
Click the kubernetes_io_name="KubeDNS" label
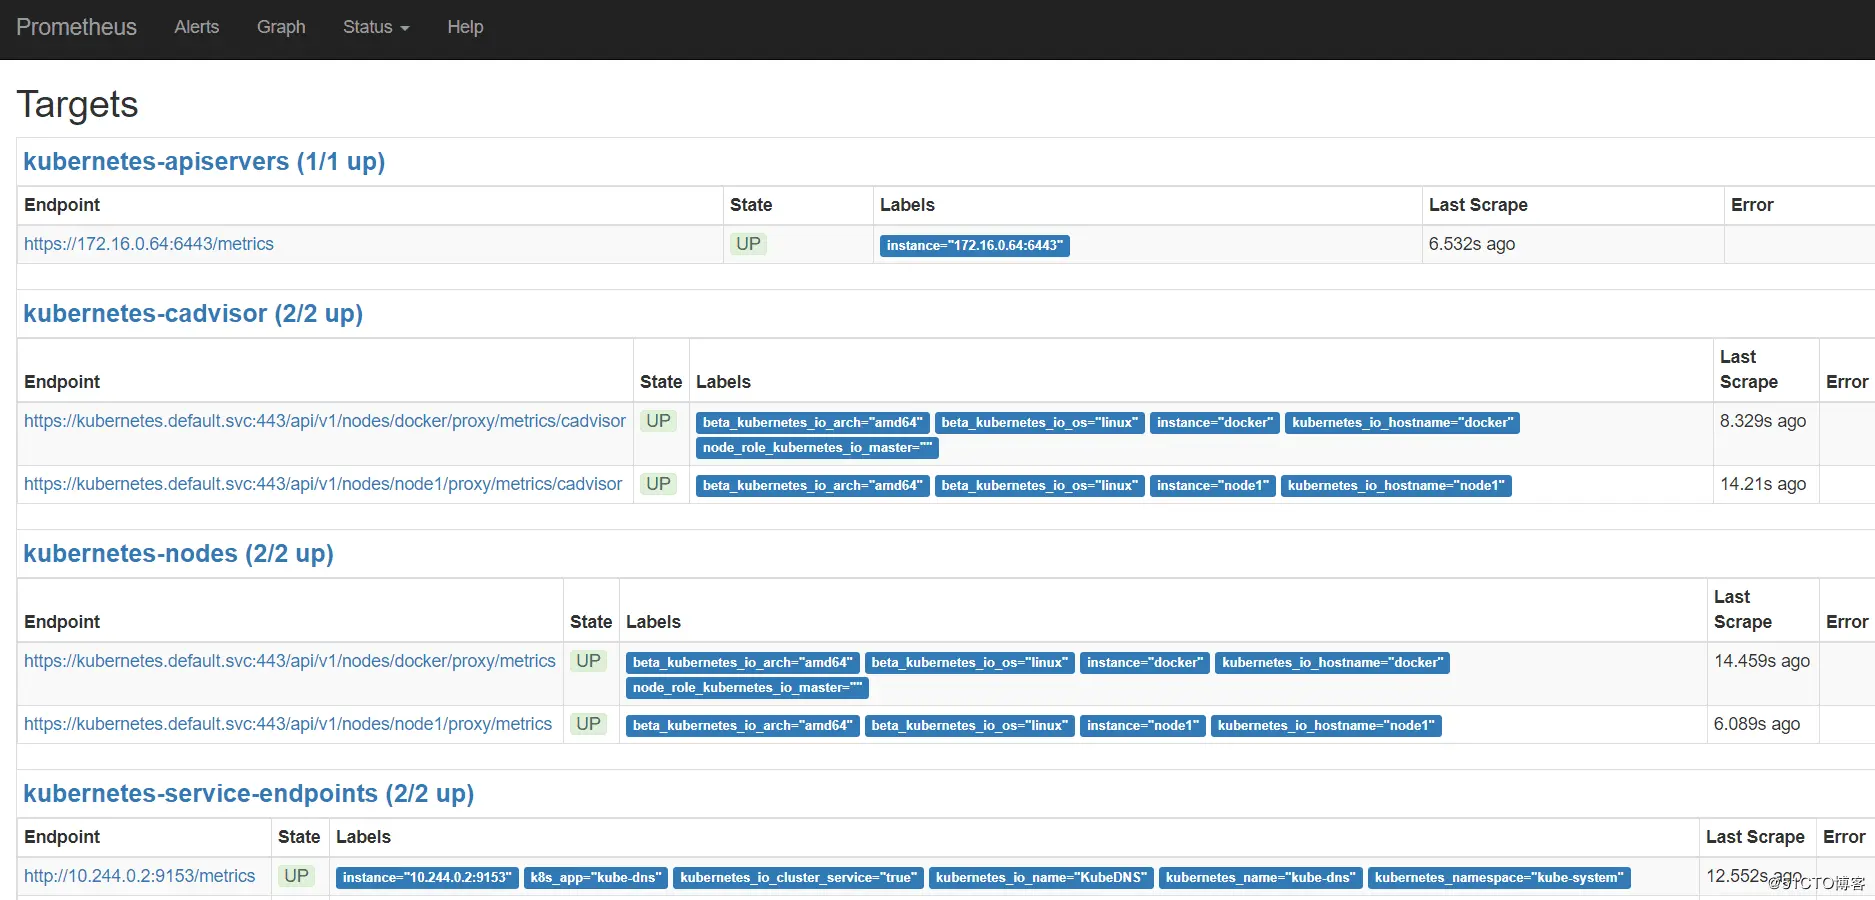1041,878
